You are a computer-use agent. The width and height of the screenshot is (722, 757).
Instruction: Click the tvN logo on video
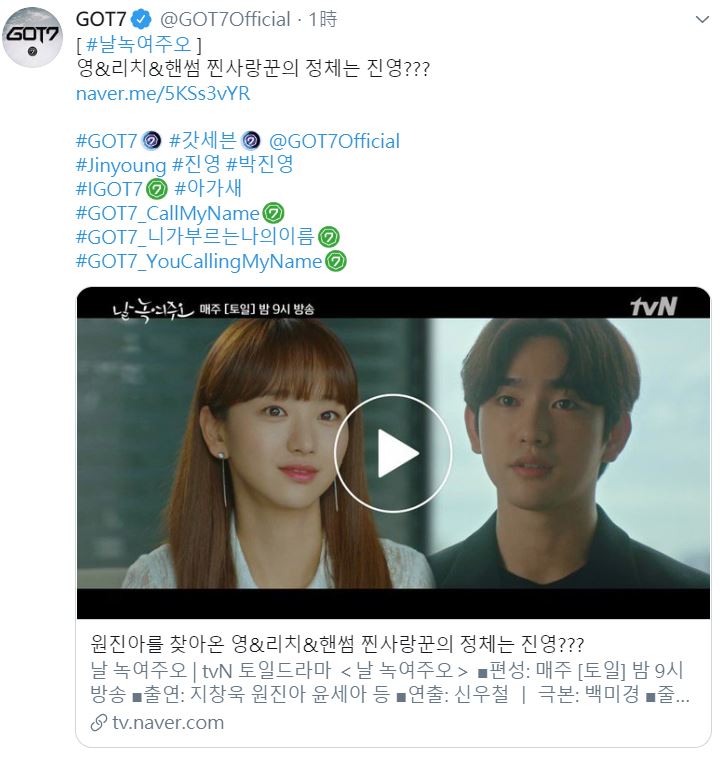pos(653,307)
